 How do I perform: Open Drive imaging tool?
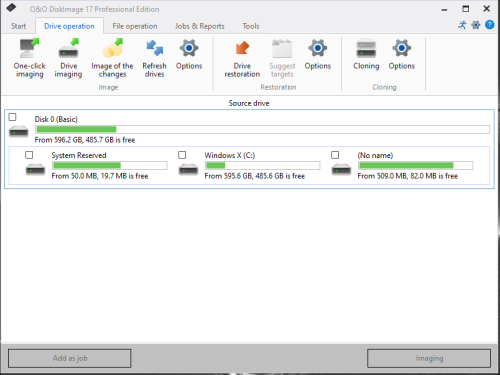click(x=68, y=58)
